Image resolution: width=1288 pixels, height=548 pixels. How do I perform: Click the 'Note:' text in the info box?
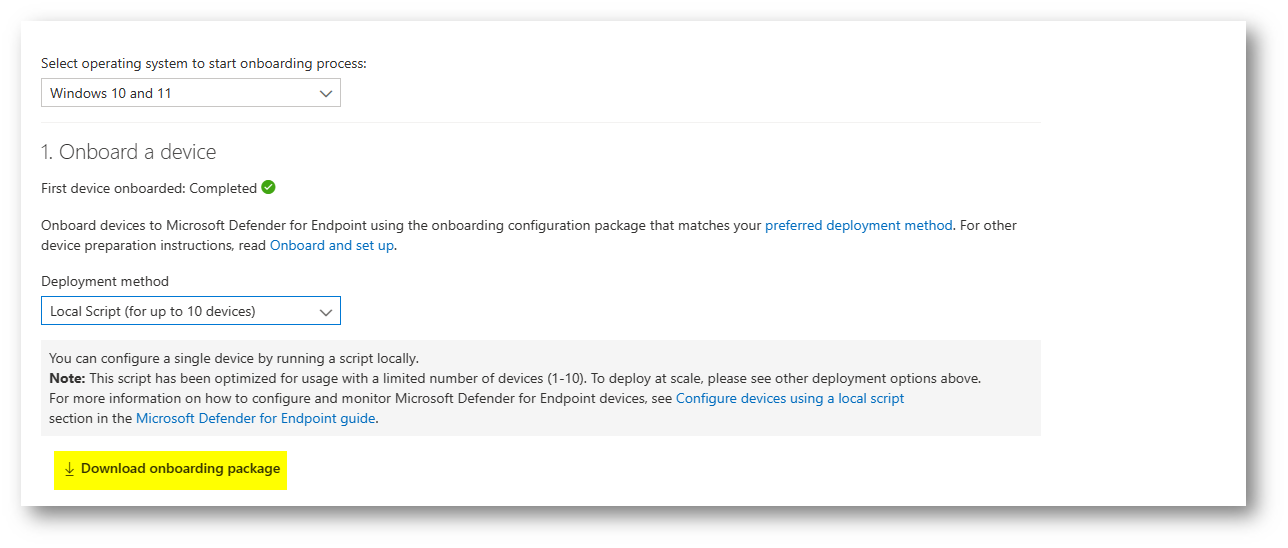67,378
